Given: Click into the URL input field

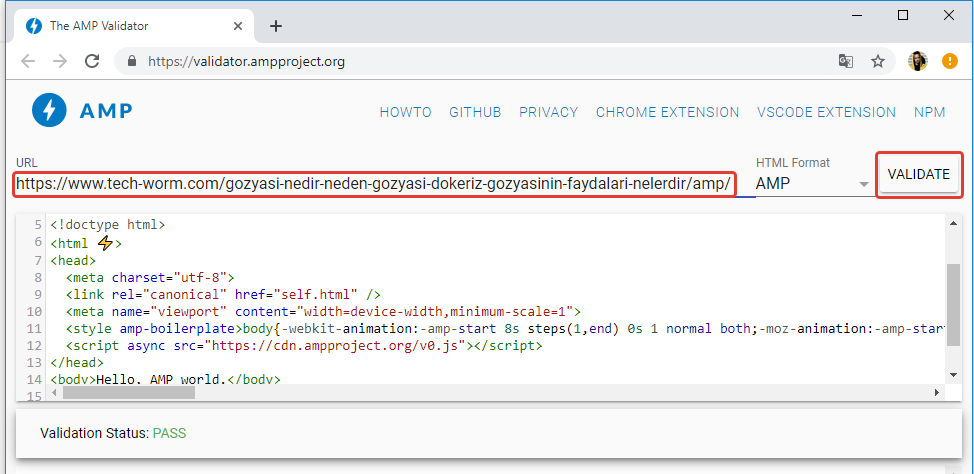Looking at the screenshot, I should [x=375, y=185].
